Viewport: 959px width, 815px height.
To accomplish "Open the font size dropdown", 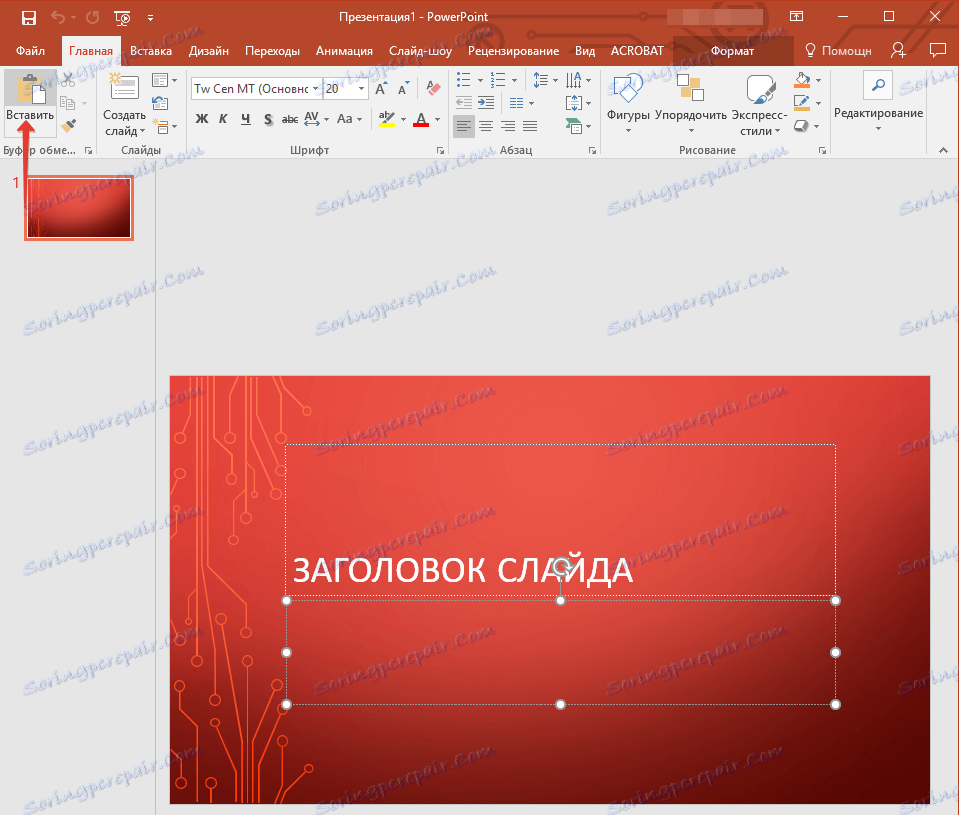I will coord(361,89).
